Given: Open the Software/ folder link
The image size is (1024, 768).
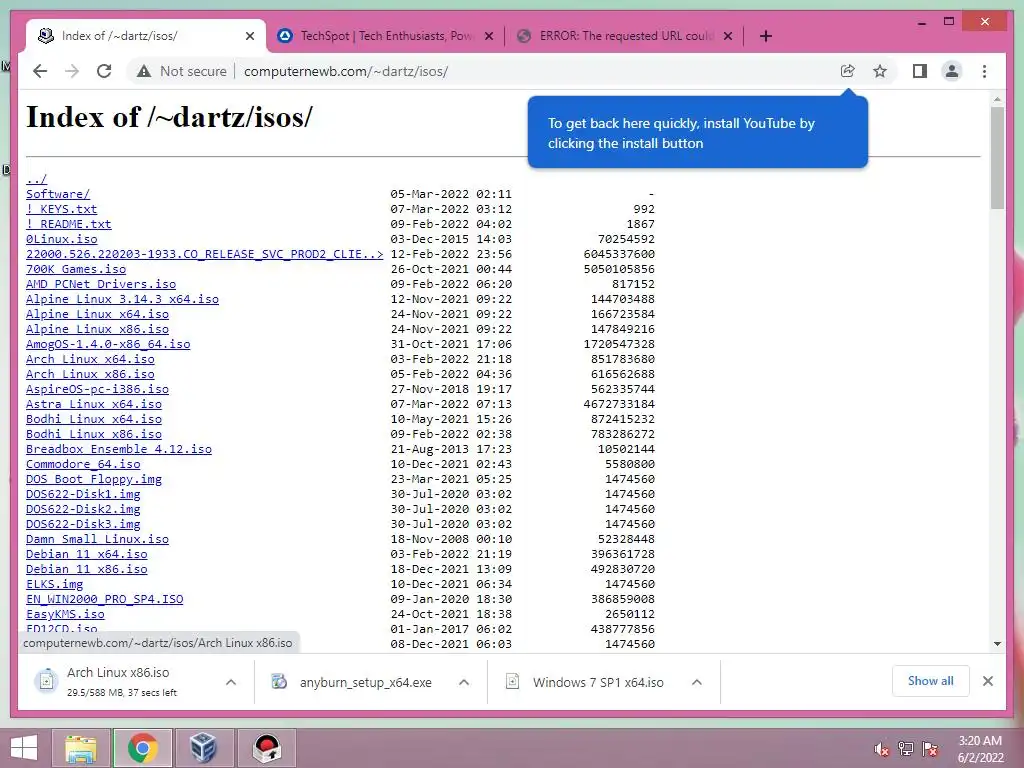Looking at the screenshot, I should click(x=58, y=194).
